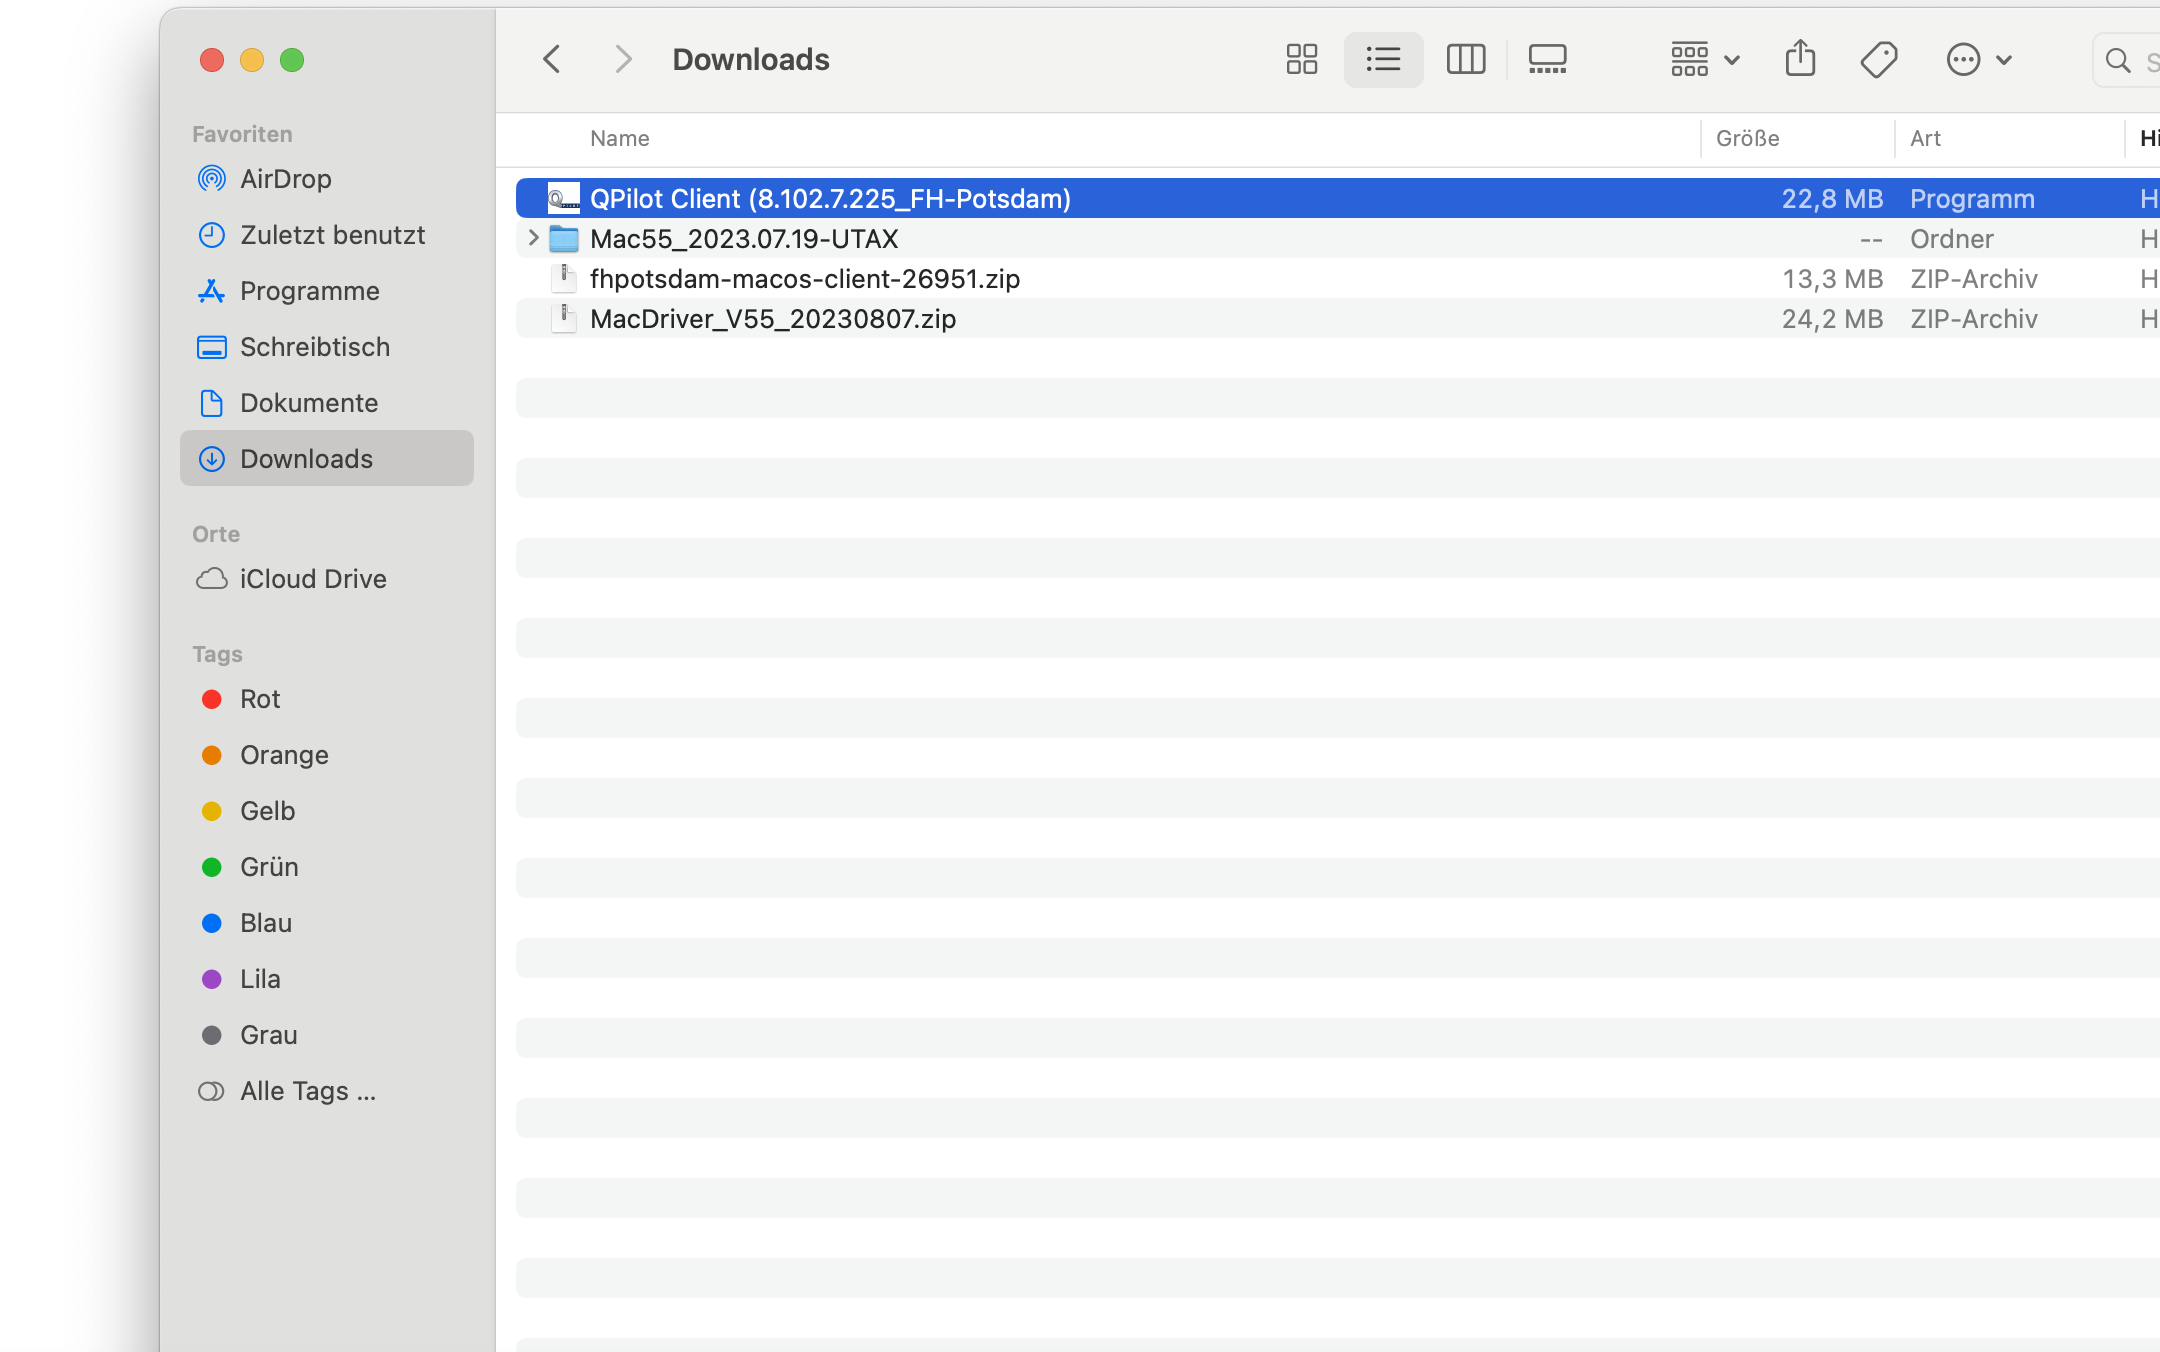Select Downloads in the sidebar
This screenshot has height=1352, width=2160.
(x=326, y=458)
